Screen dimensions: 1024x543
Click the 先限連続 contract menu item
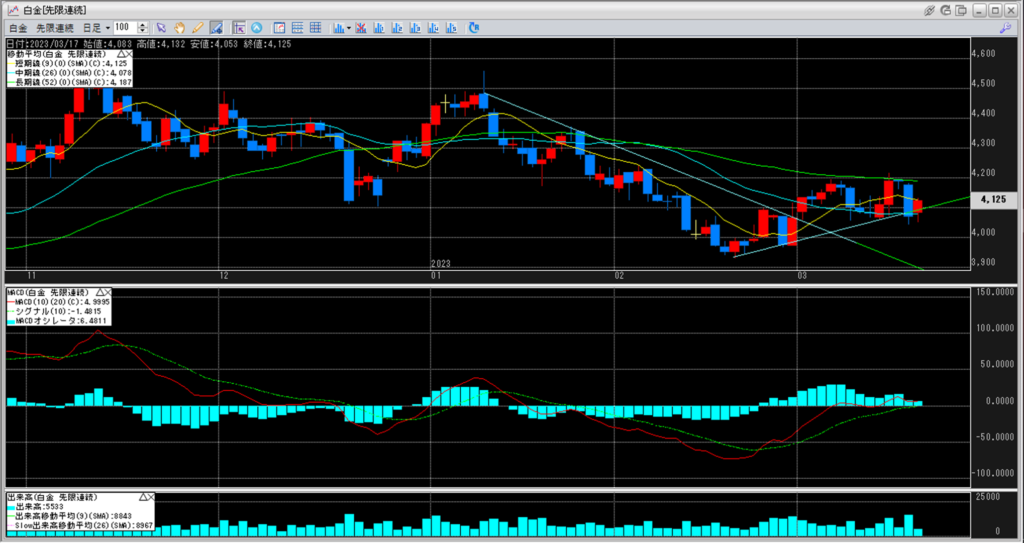pos(54,27)
